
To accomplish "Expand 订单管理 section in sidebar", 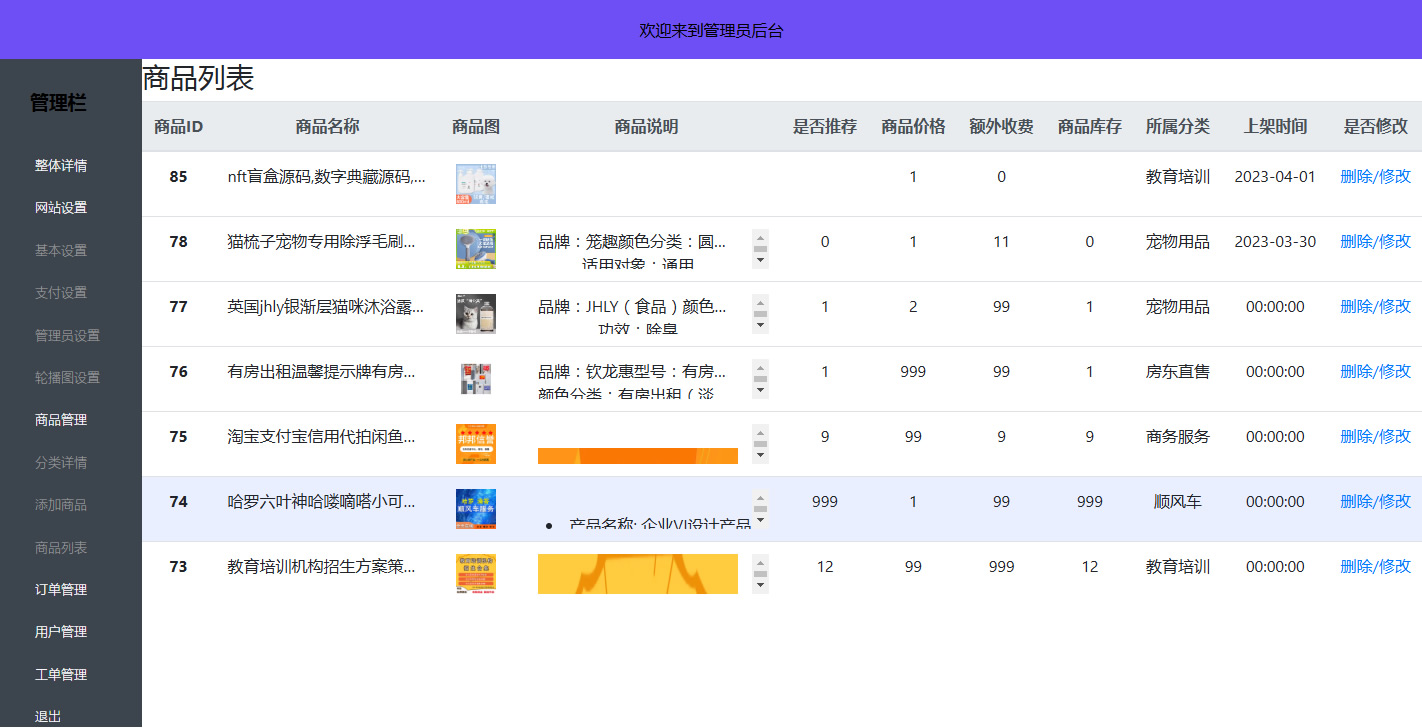I will pyautogui.click(x=61, y=590).
